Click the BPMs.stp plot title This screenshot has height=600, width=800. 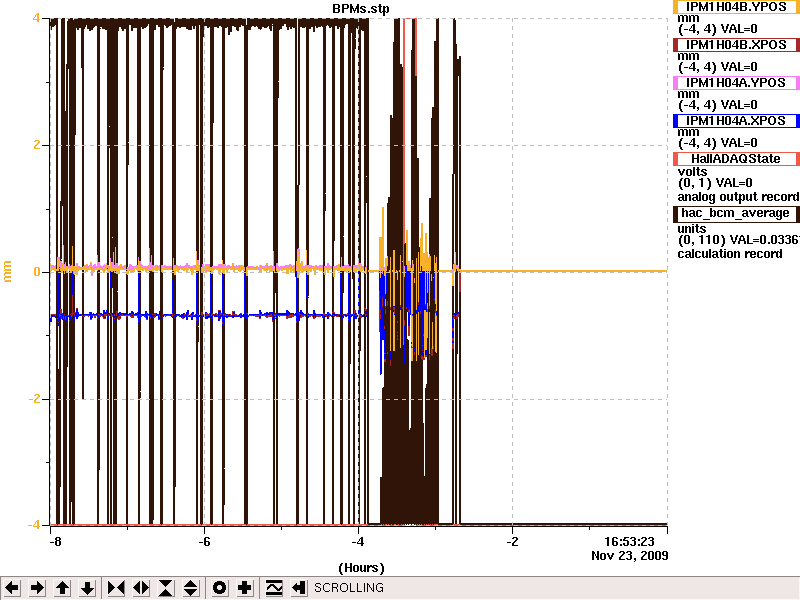click(361, 9)
